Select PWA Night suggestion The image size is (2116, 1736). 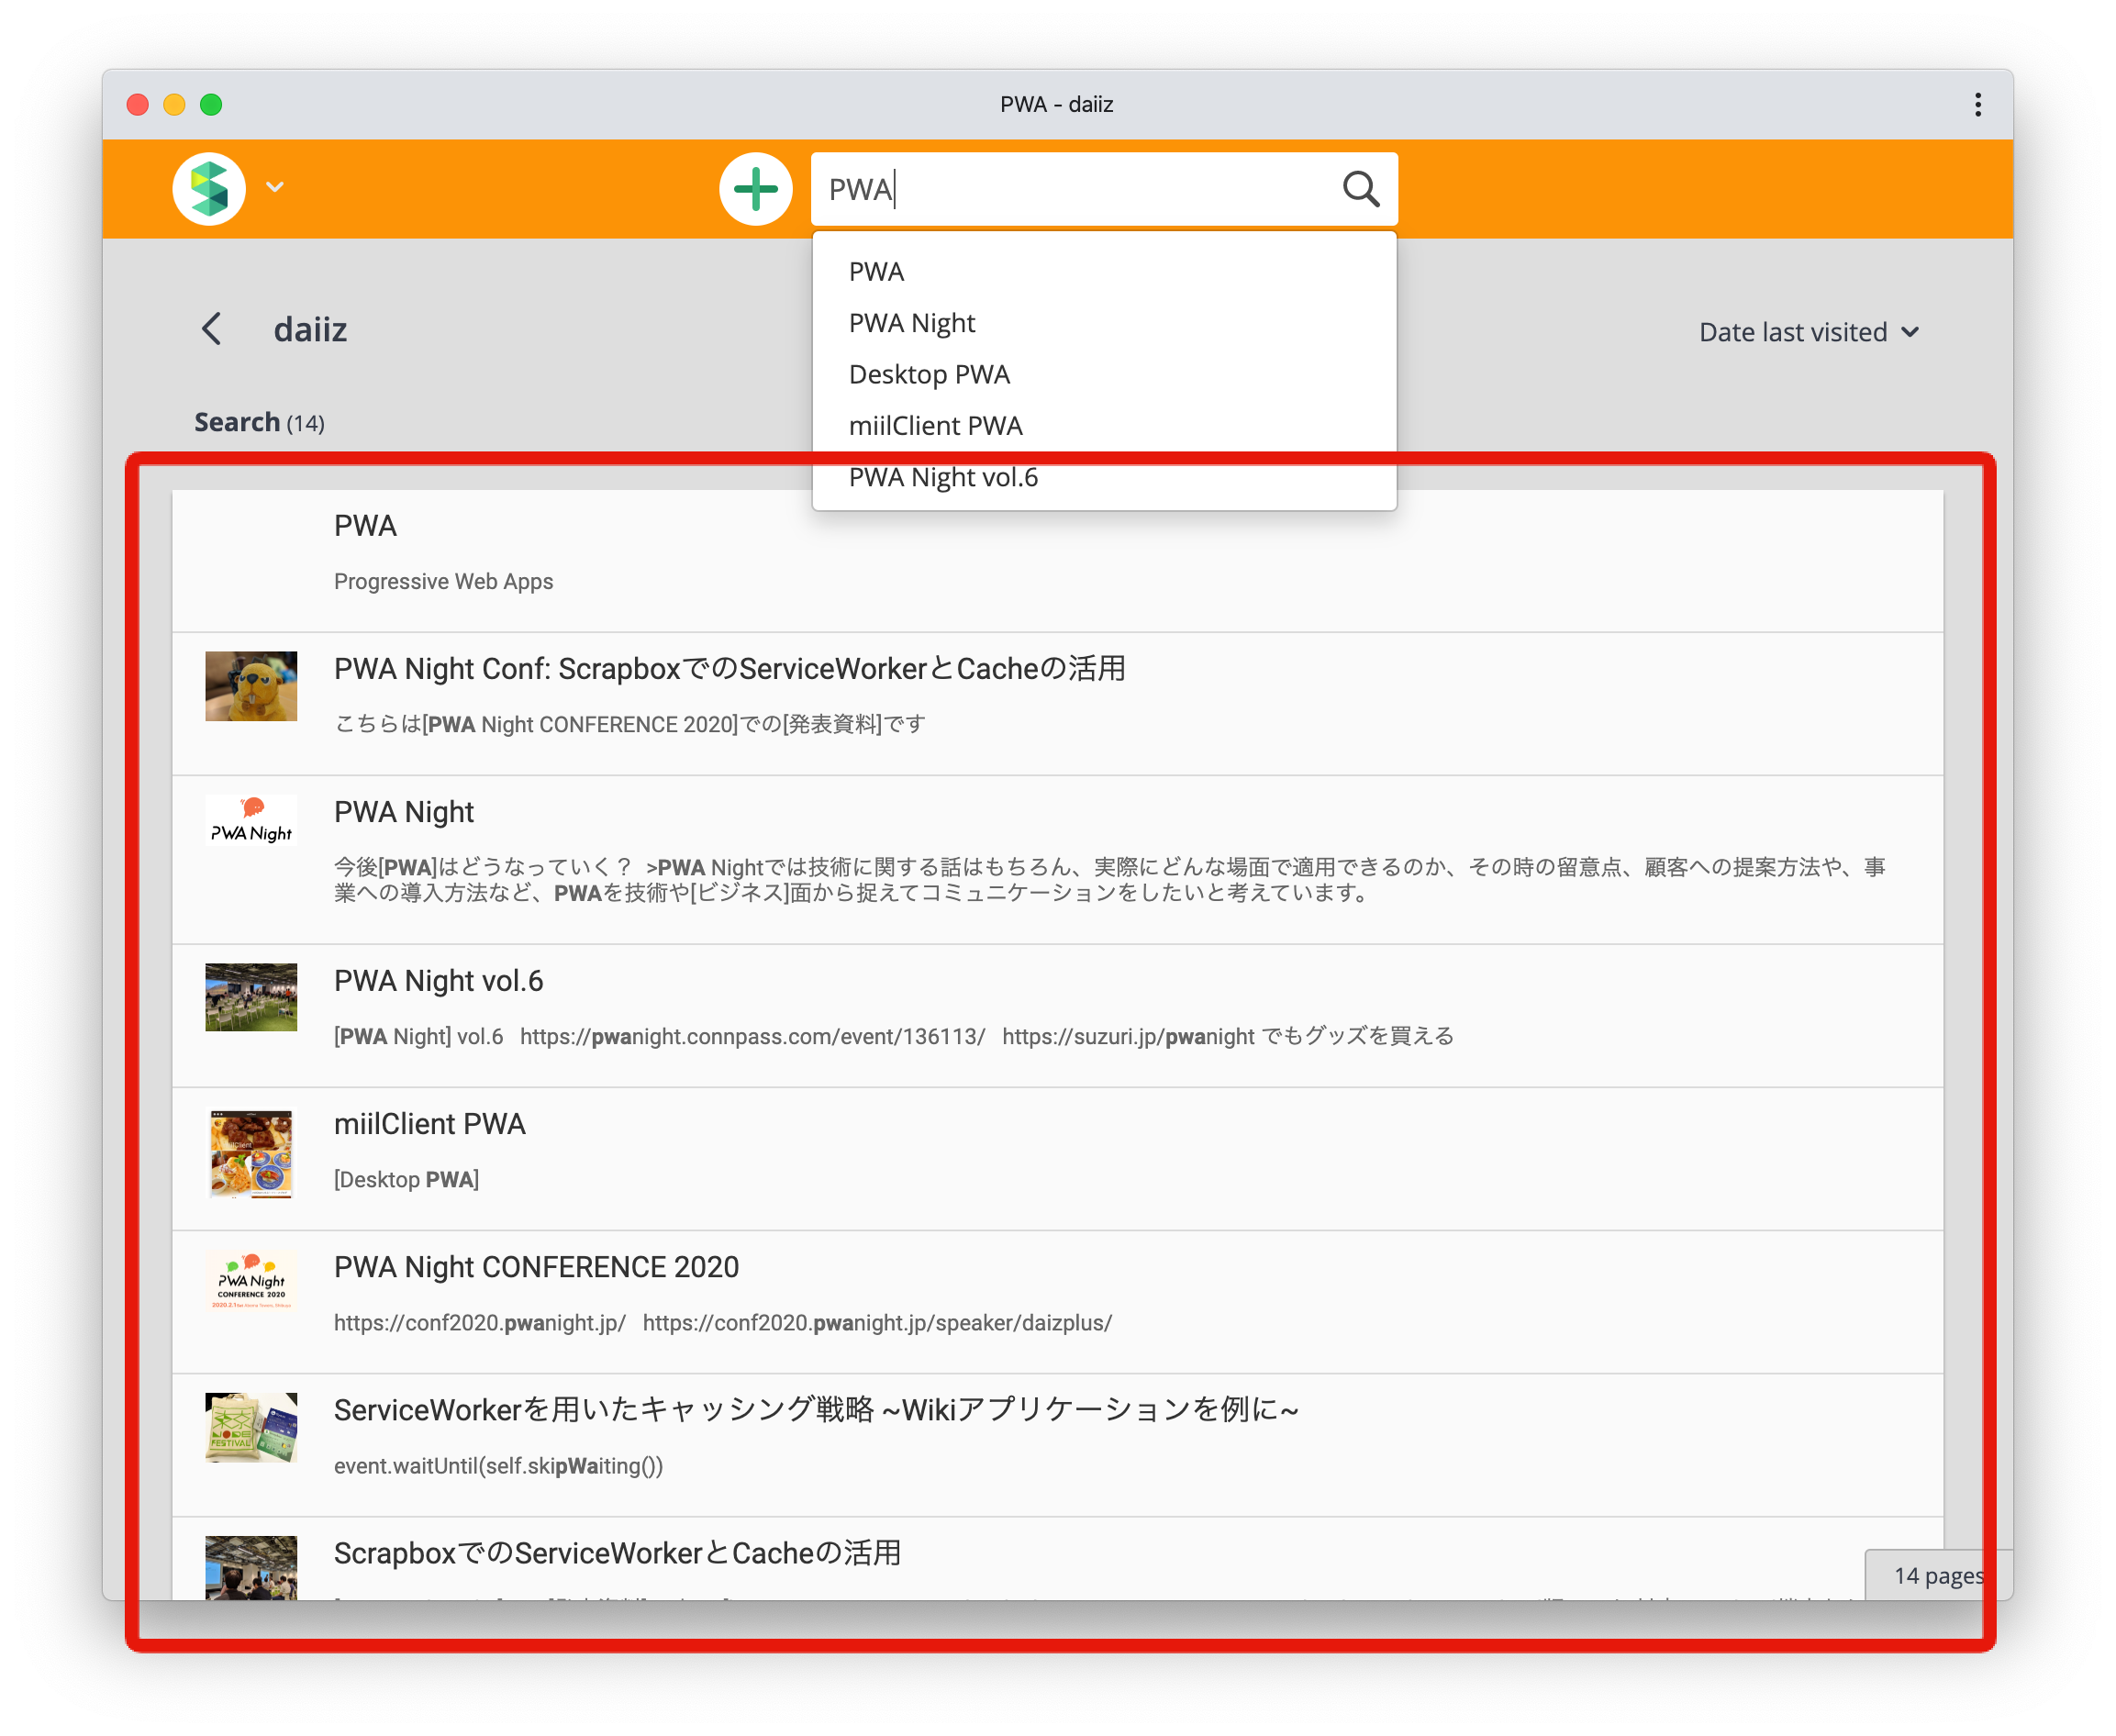911,323
